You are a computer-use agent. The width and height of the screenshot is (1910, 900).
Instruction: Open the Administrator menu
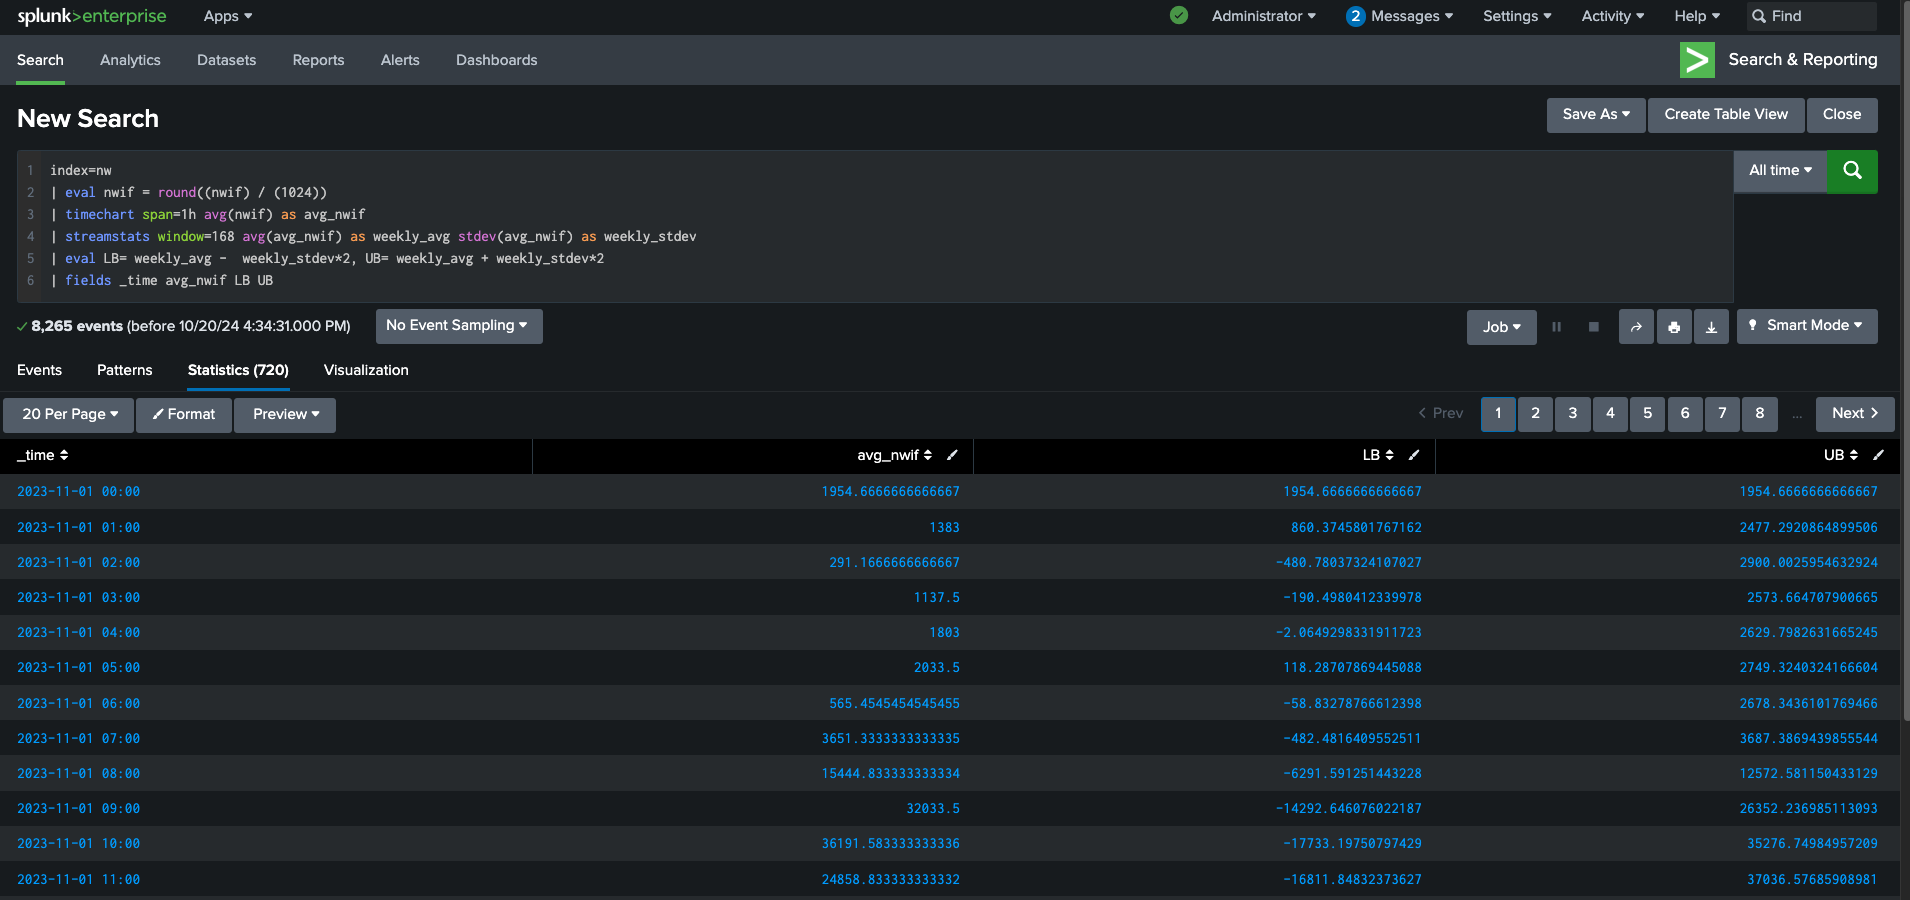pyautogui.click(x=1264, y=16)
